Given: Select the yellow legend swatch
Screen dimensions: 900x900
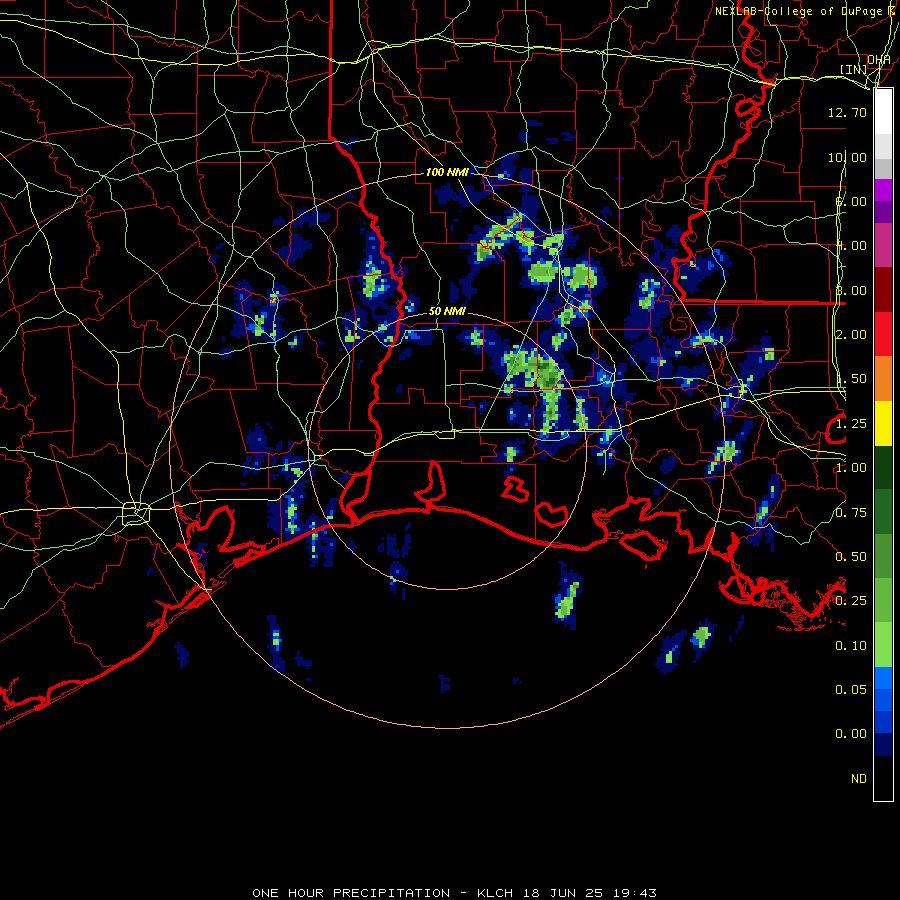Looking at the screenshot, I should pos(883,423).
